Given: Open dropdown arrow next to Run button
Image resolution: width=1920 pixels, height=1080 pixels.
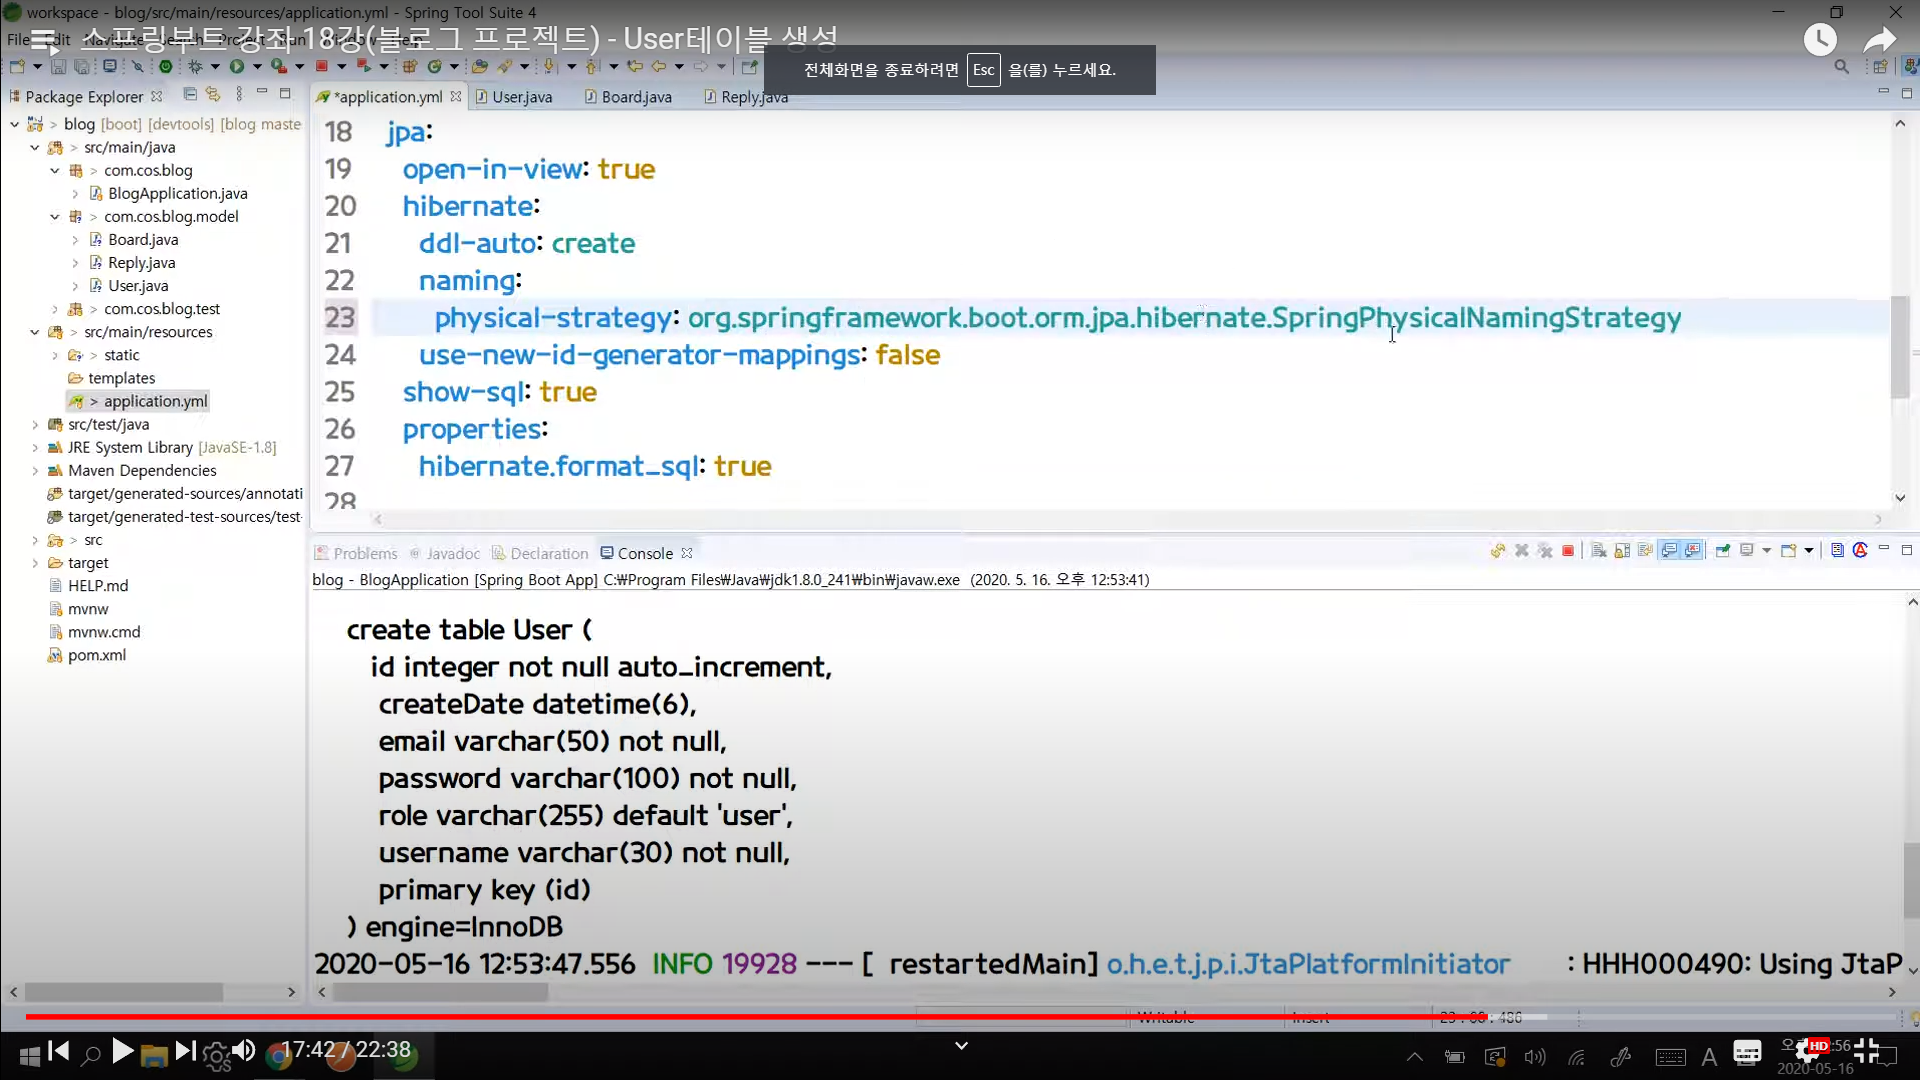Looking at the screenshot, I should tap(256, 67).
